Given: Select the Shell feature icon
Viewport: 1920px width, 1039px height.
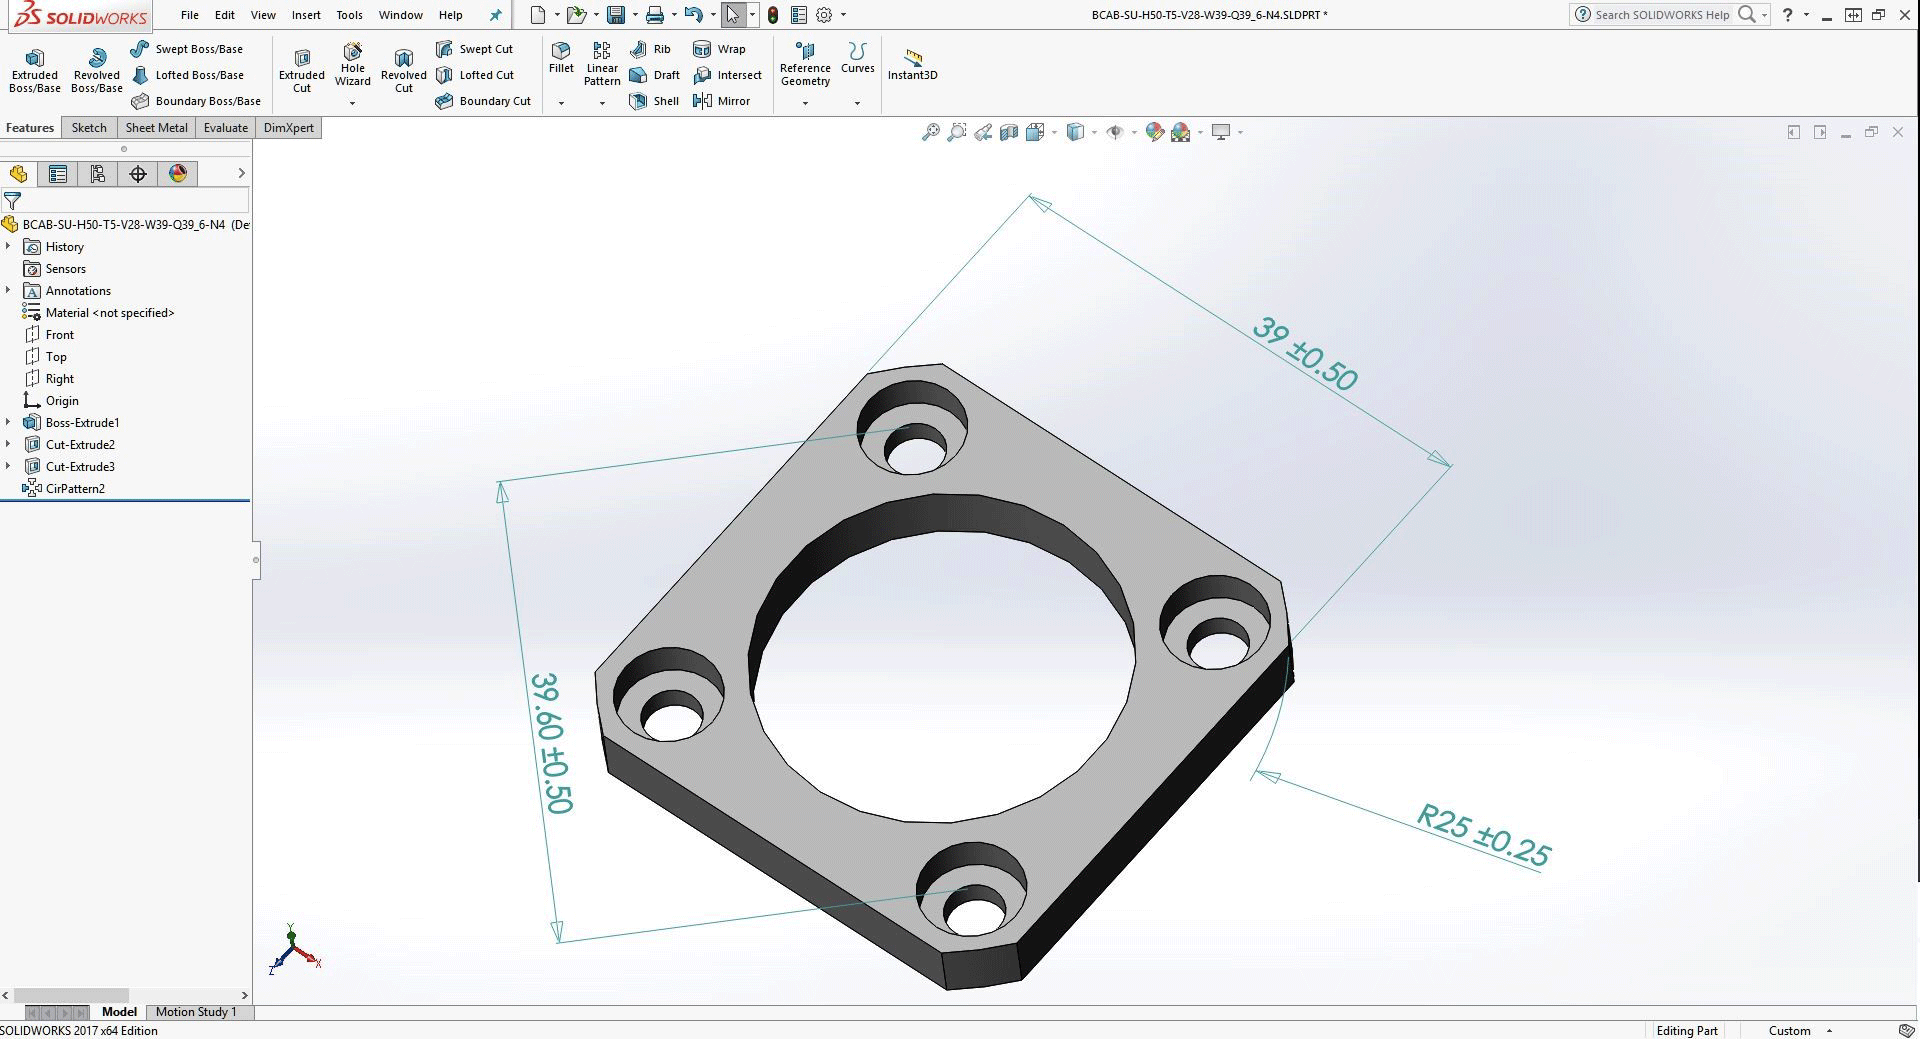Looking at the screenshot, I should tap(654, 101).
